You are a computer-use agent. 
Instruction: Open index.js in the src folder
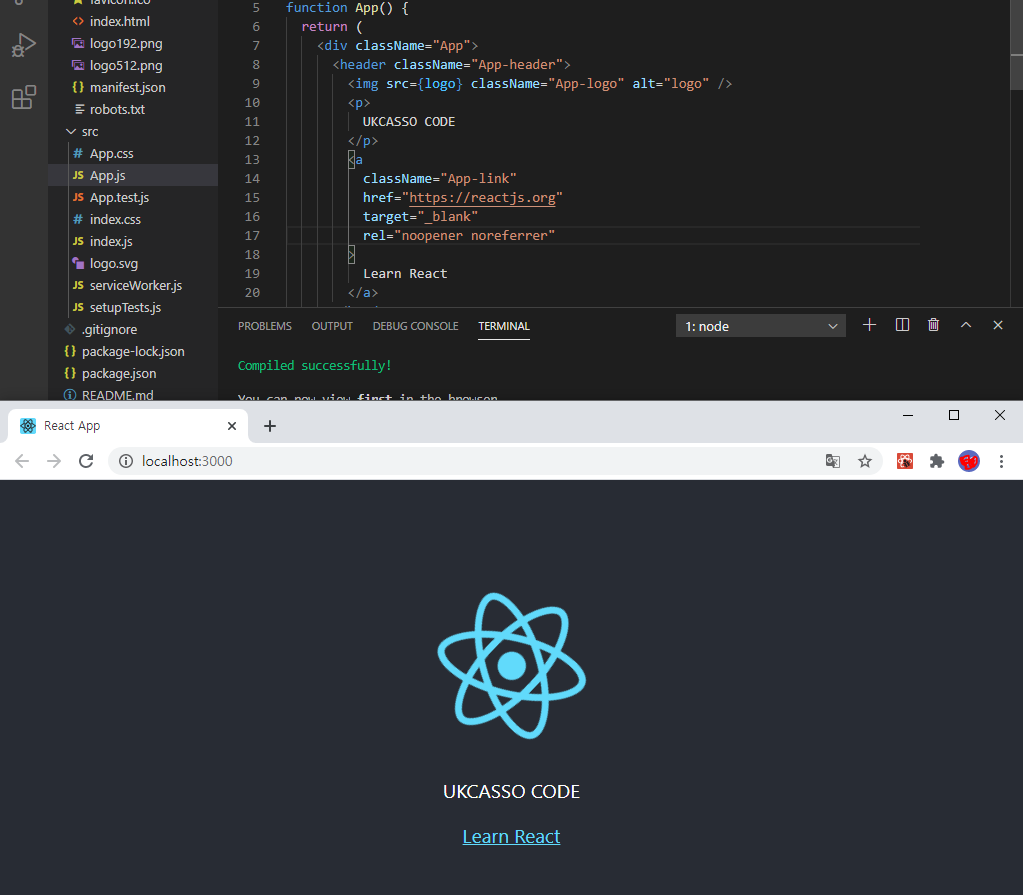(x=111, y=241)
